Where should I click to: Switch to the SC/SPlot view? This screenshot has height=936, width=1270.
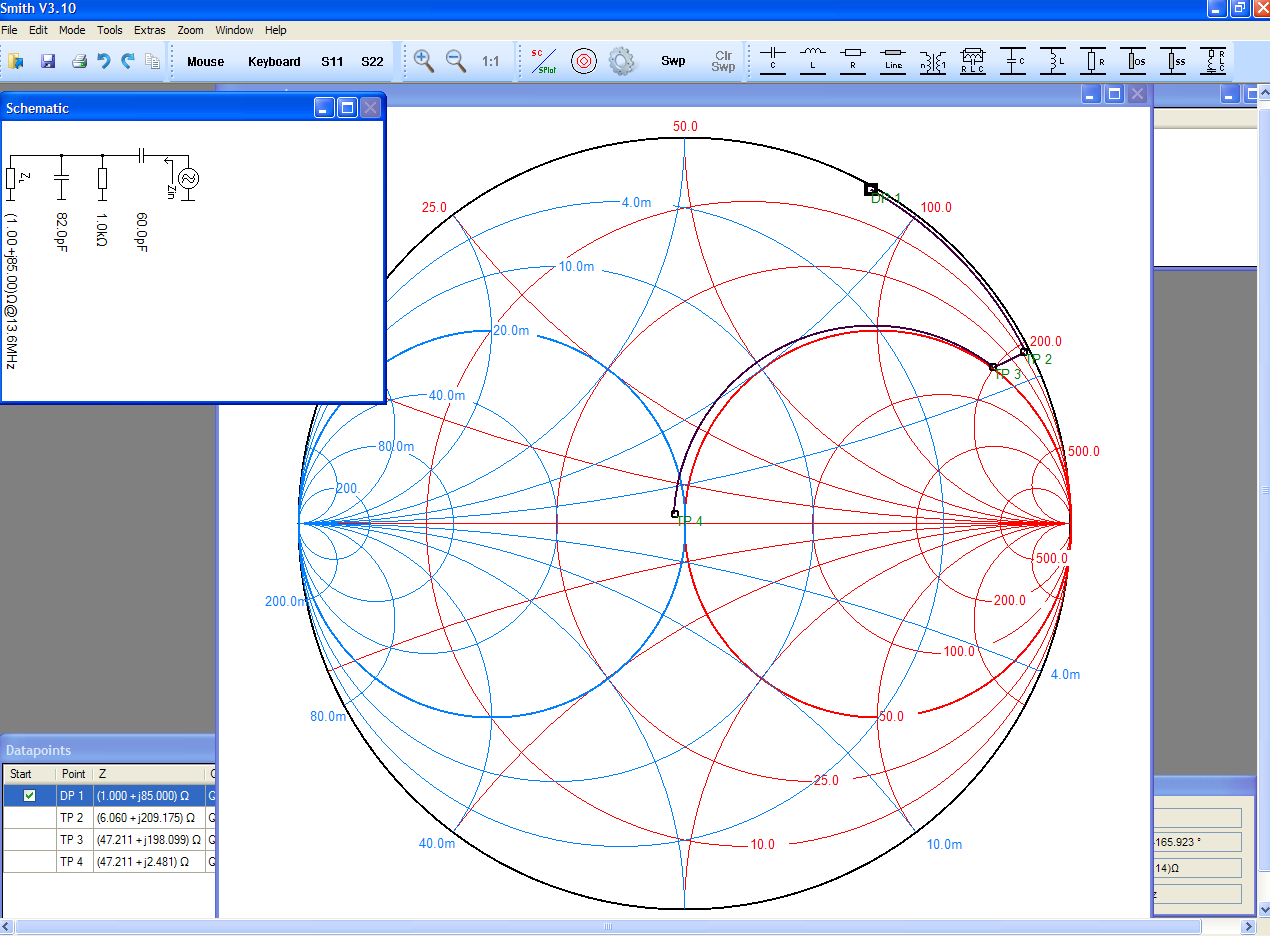tap(544, 61)
